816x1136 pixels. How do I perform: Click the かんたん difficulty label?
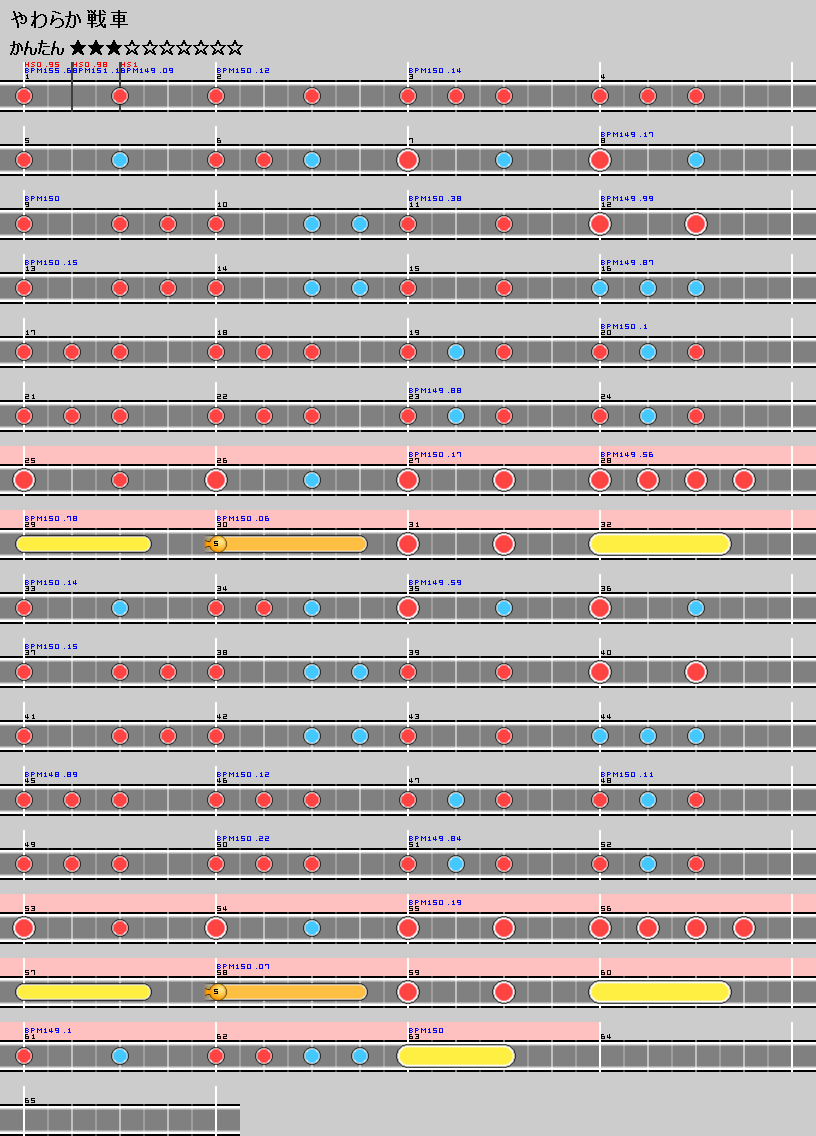coord(37,48)
